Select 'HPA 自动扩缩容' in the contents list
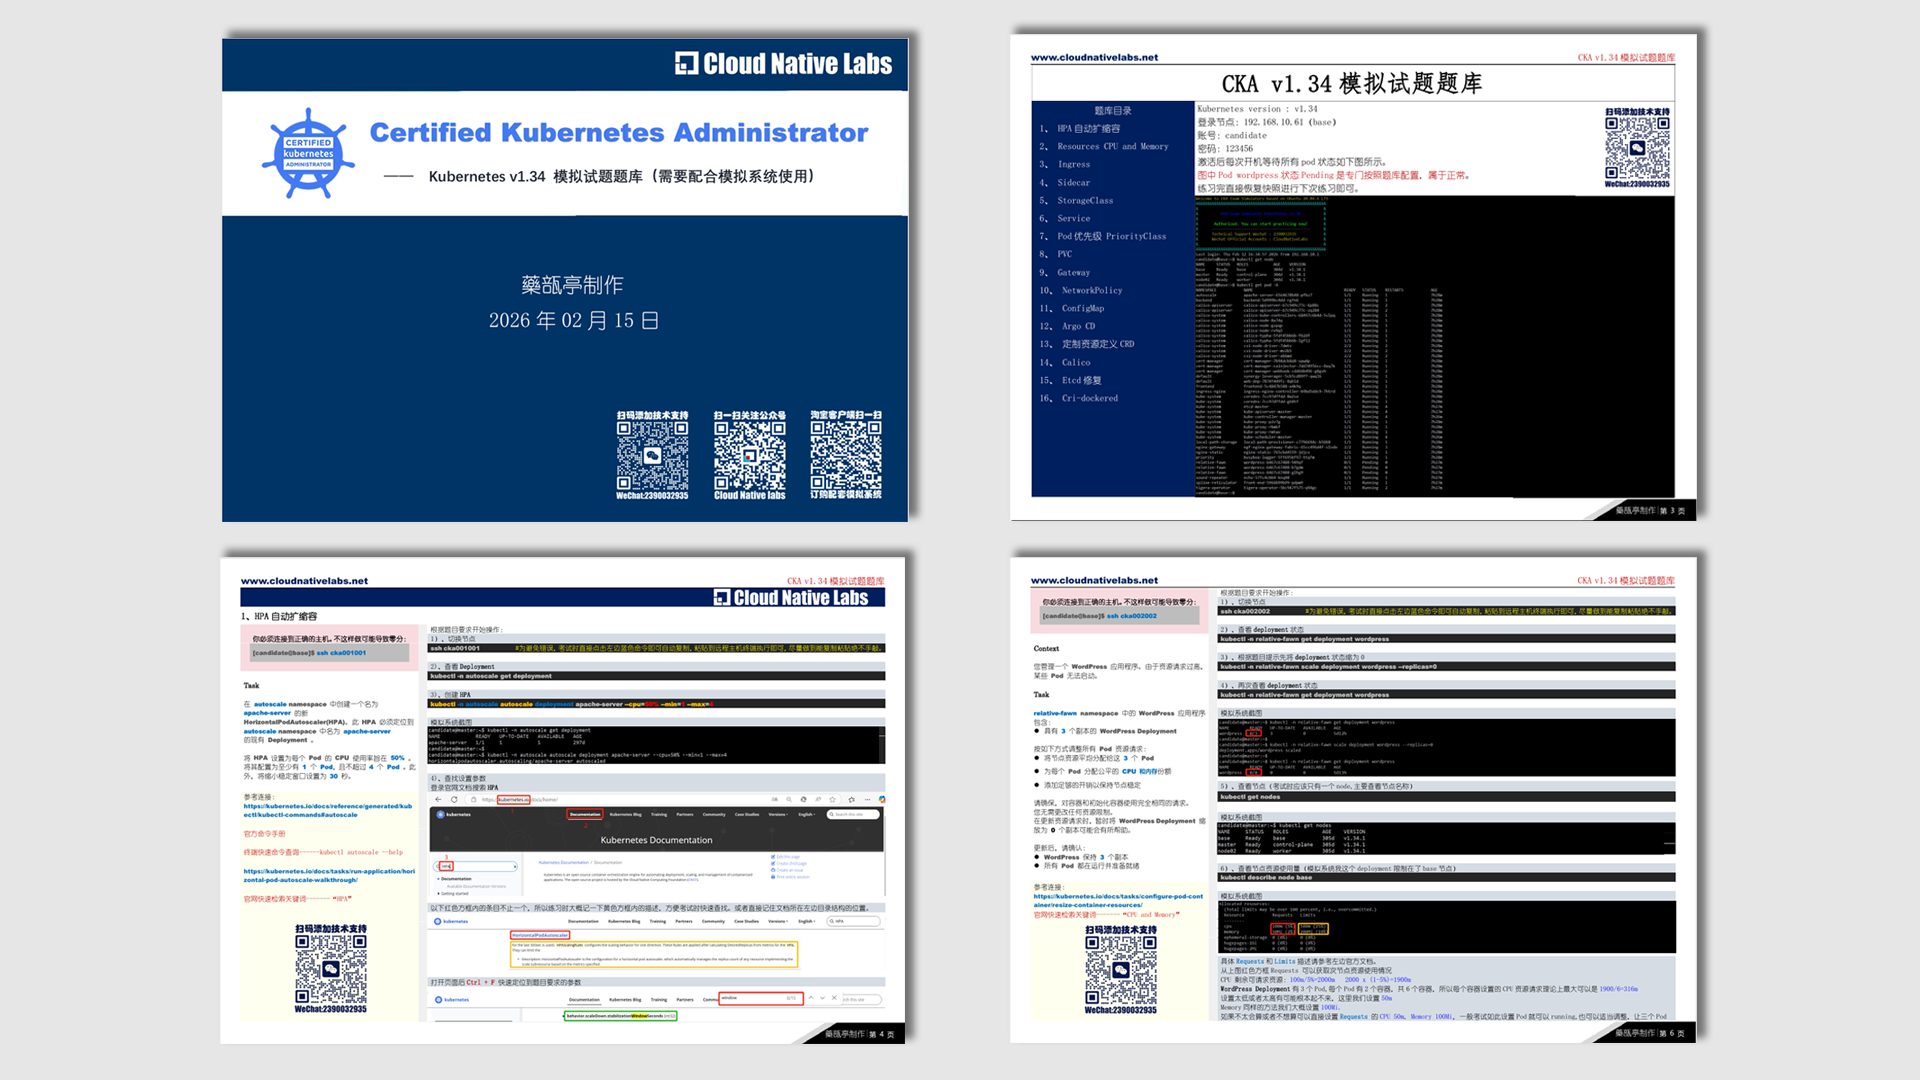Image resolution: width=1920 pixels, height=1080 pixels. tap(1088, 129)
